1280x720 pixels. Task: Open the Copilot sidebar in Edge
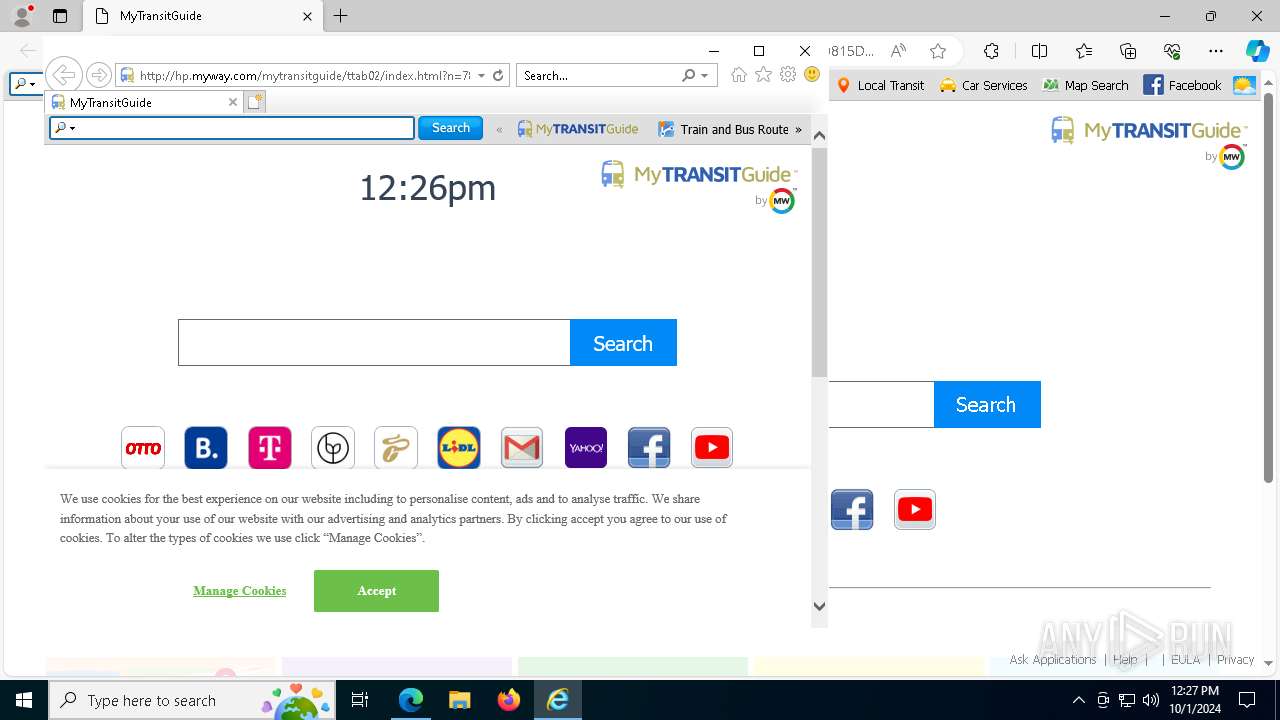pos(1257,51)
